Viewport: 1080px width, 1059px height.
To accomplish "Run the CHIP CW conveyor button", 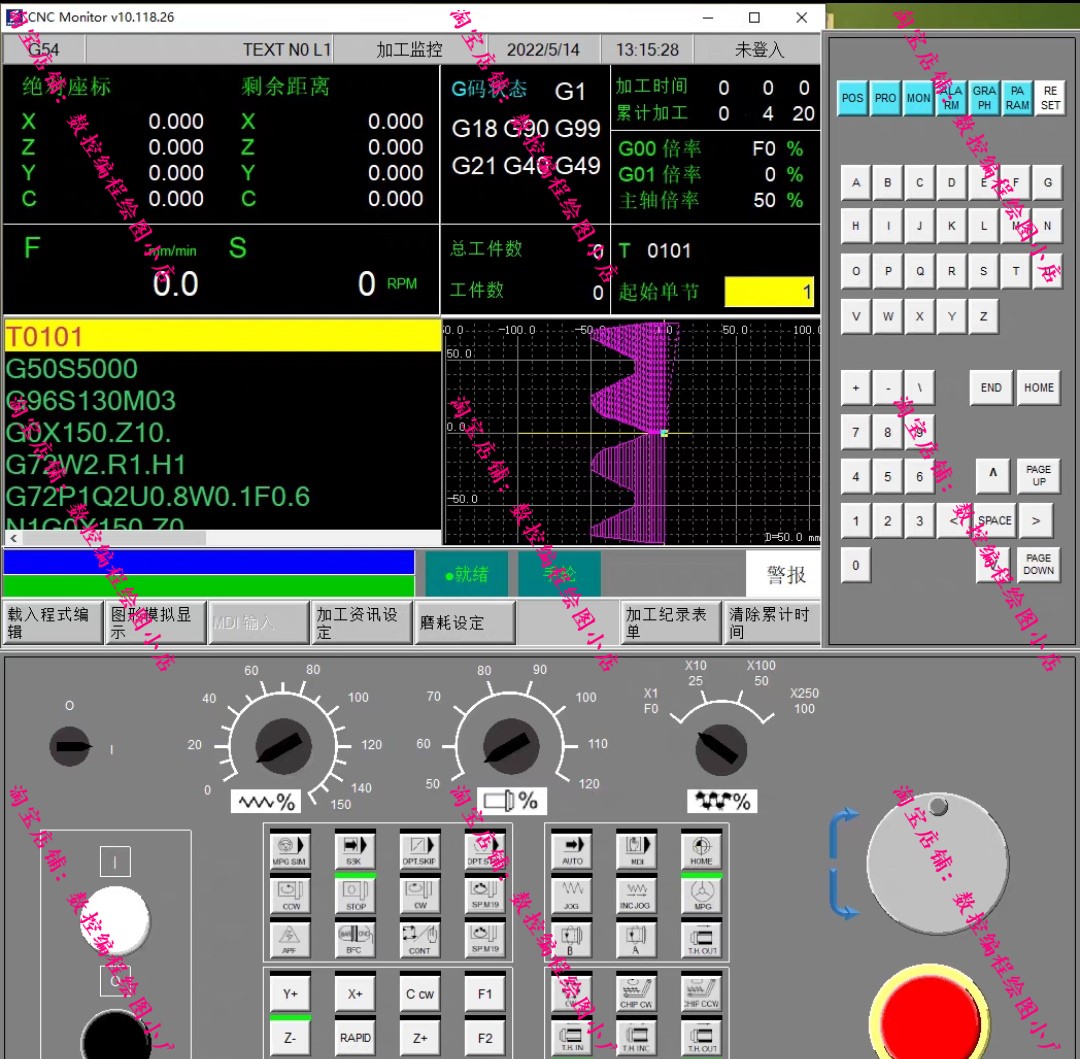I will tap(636, 993).
